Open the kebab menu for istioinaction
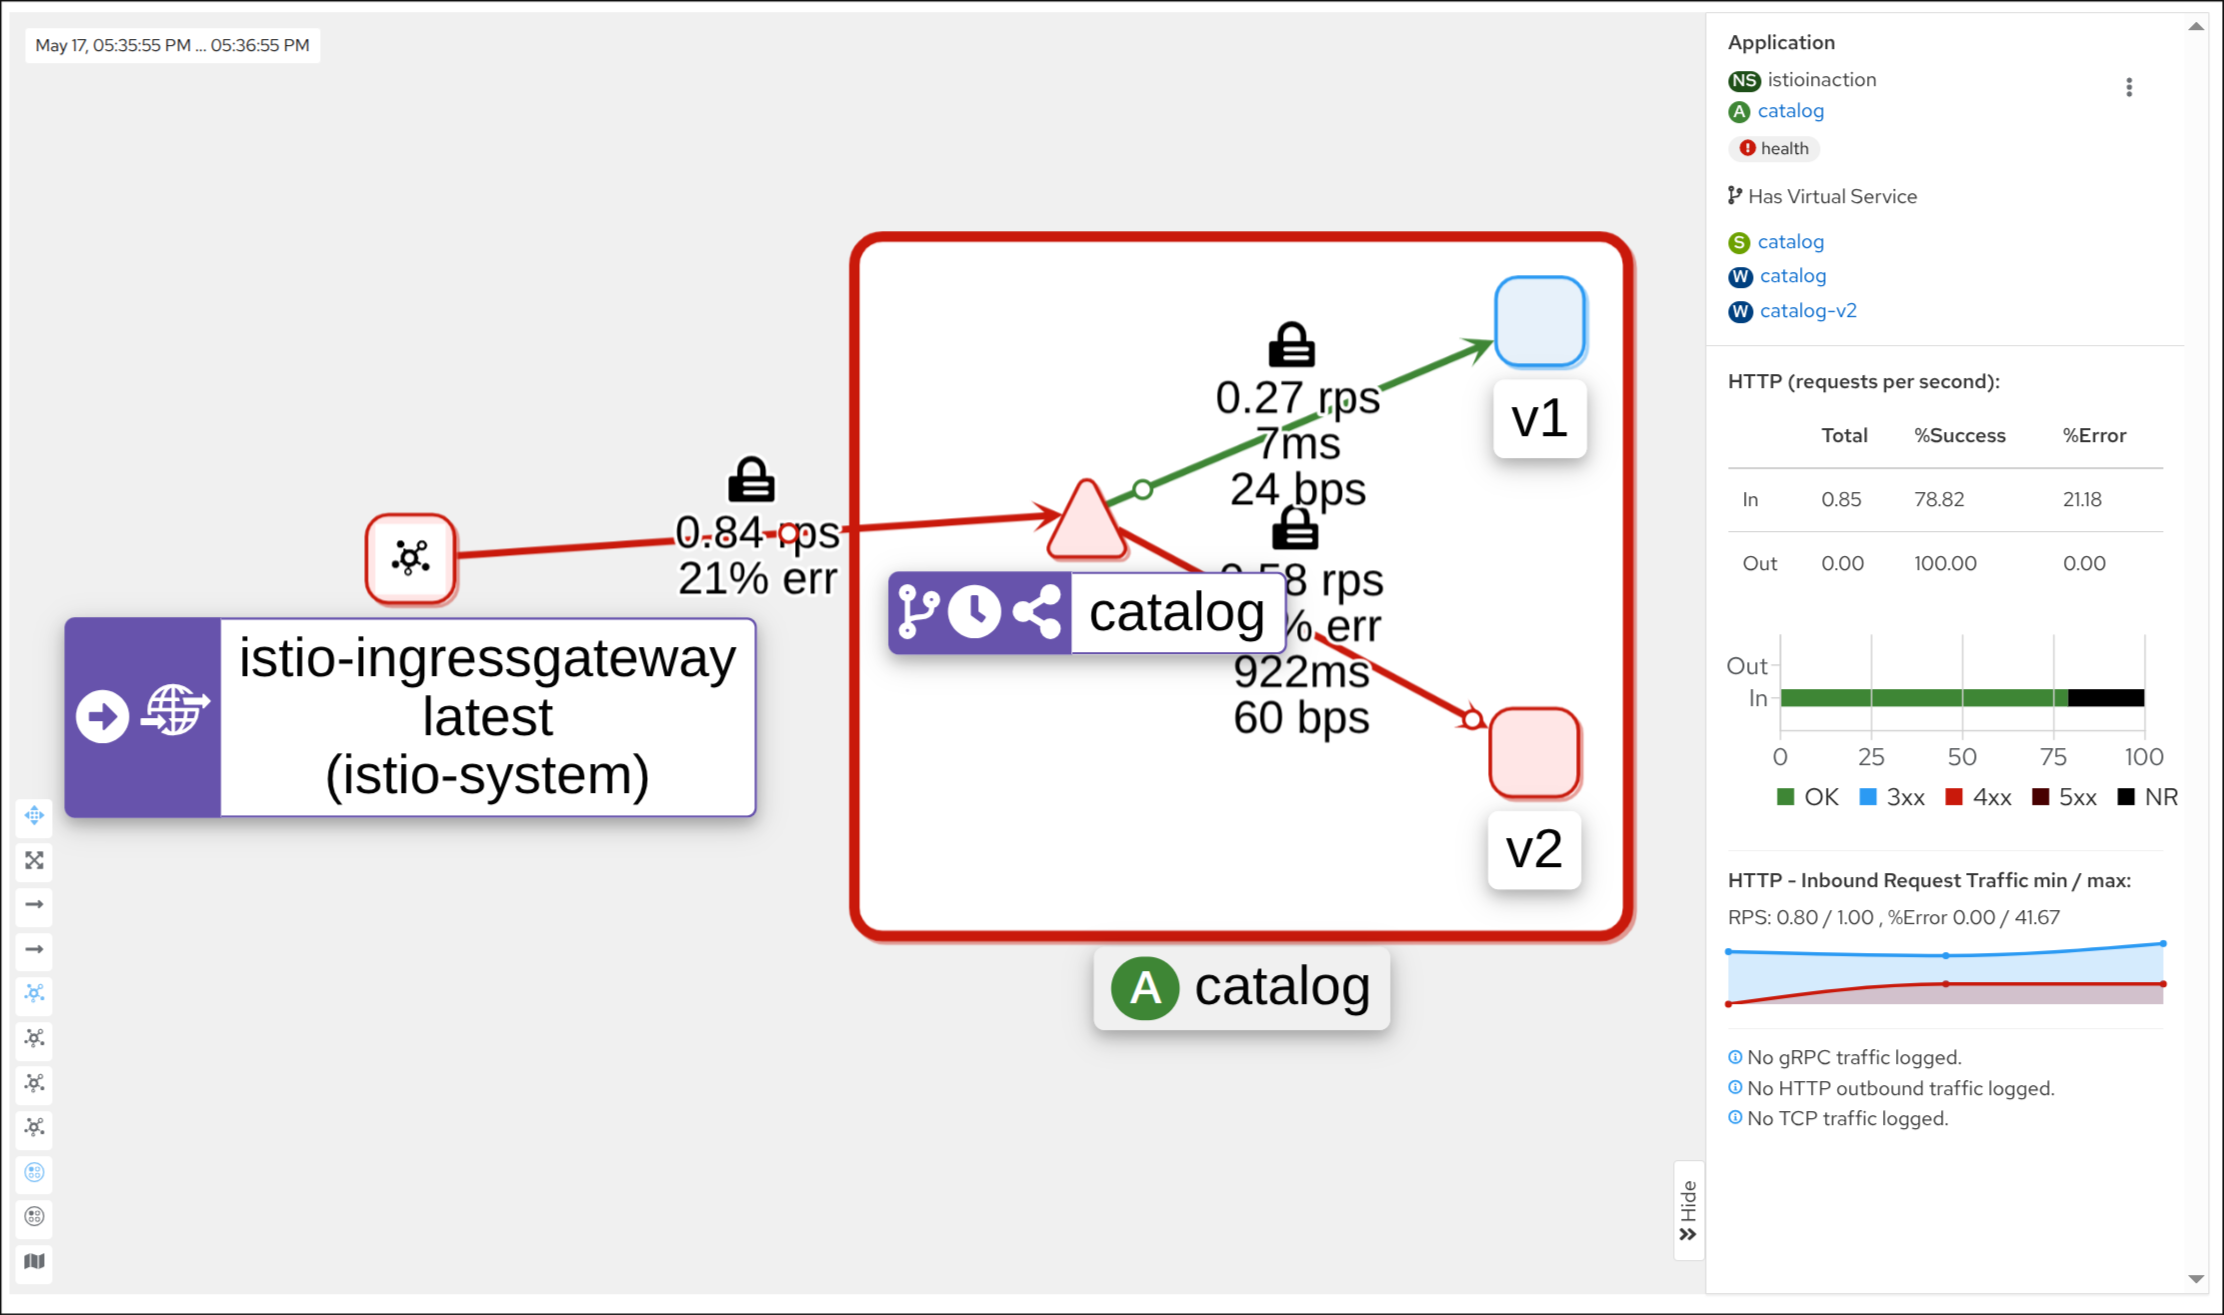This screenshot has width=2224, height=1315. [x=2129, y=88]
